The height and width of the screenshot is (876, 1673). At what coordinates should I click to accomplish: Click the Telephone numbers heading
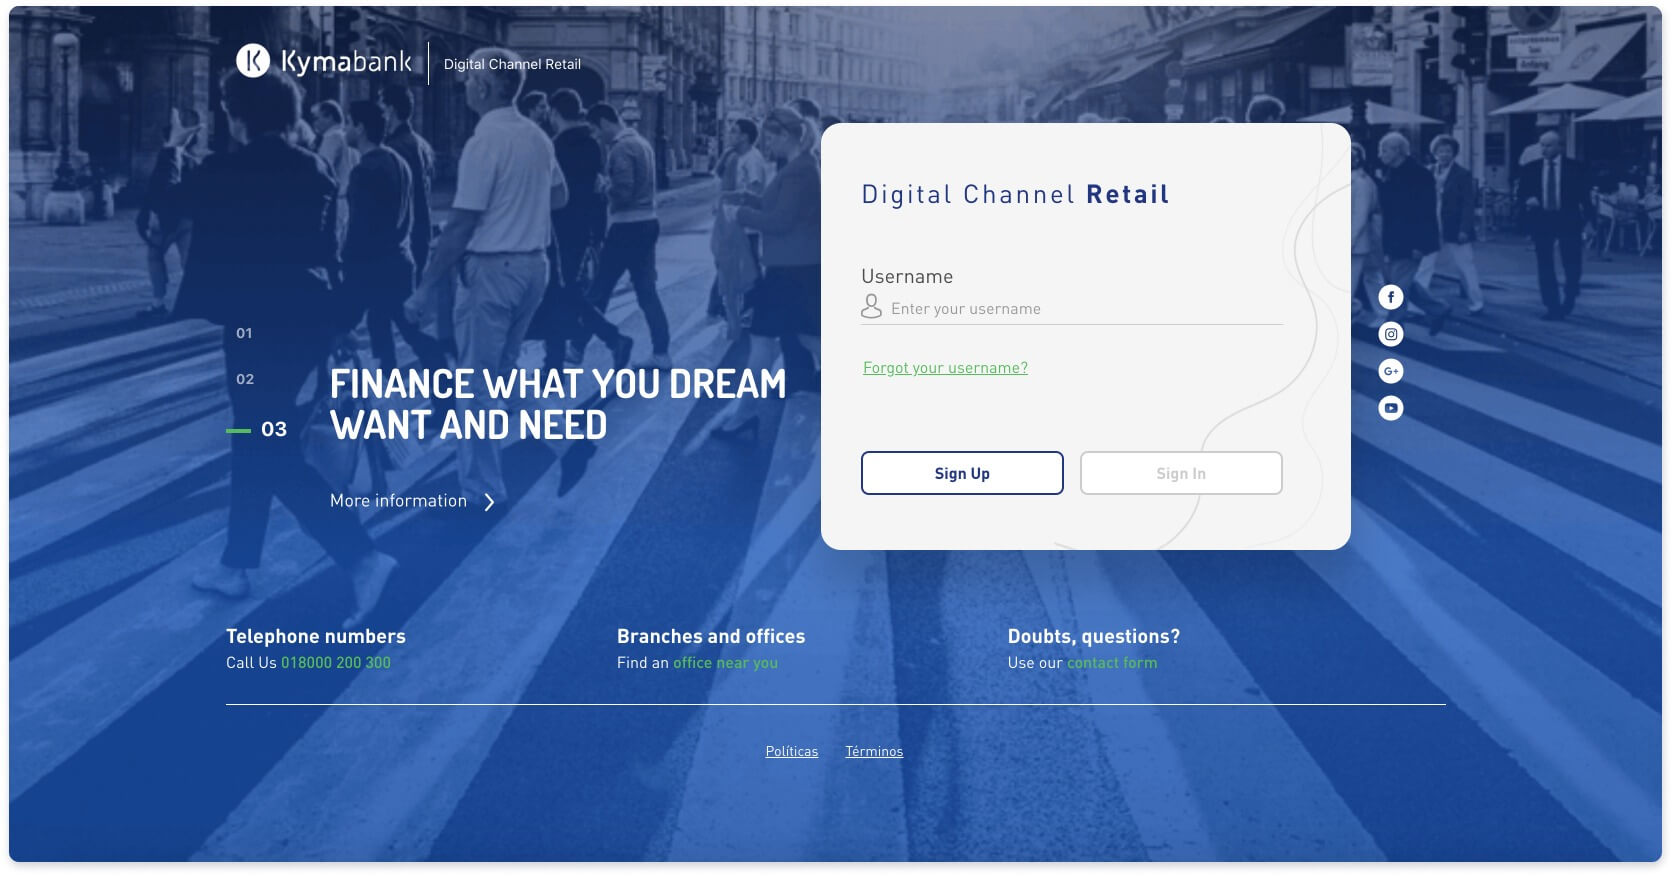tap(316, 636)
